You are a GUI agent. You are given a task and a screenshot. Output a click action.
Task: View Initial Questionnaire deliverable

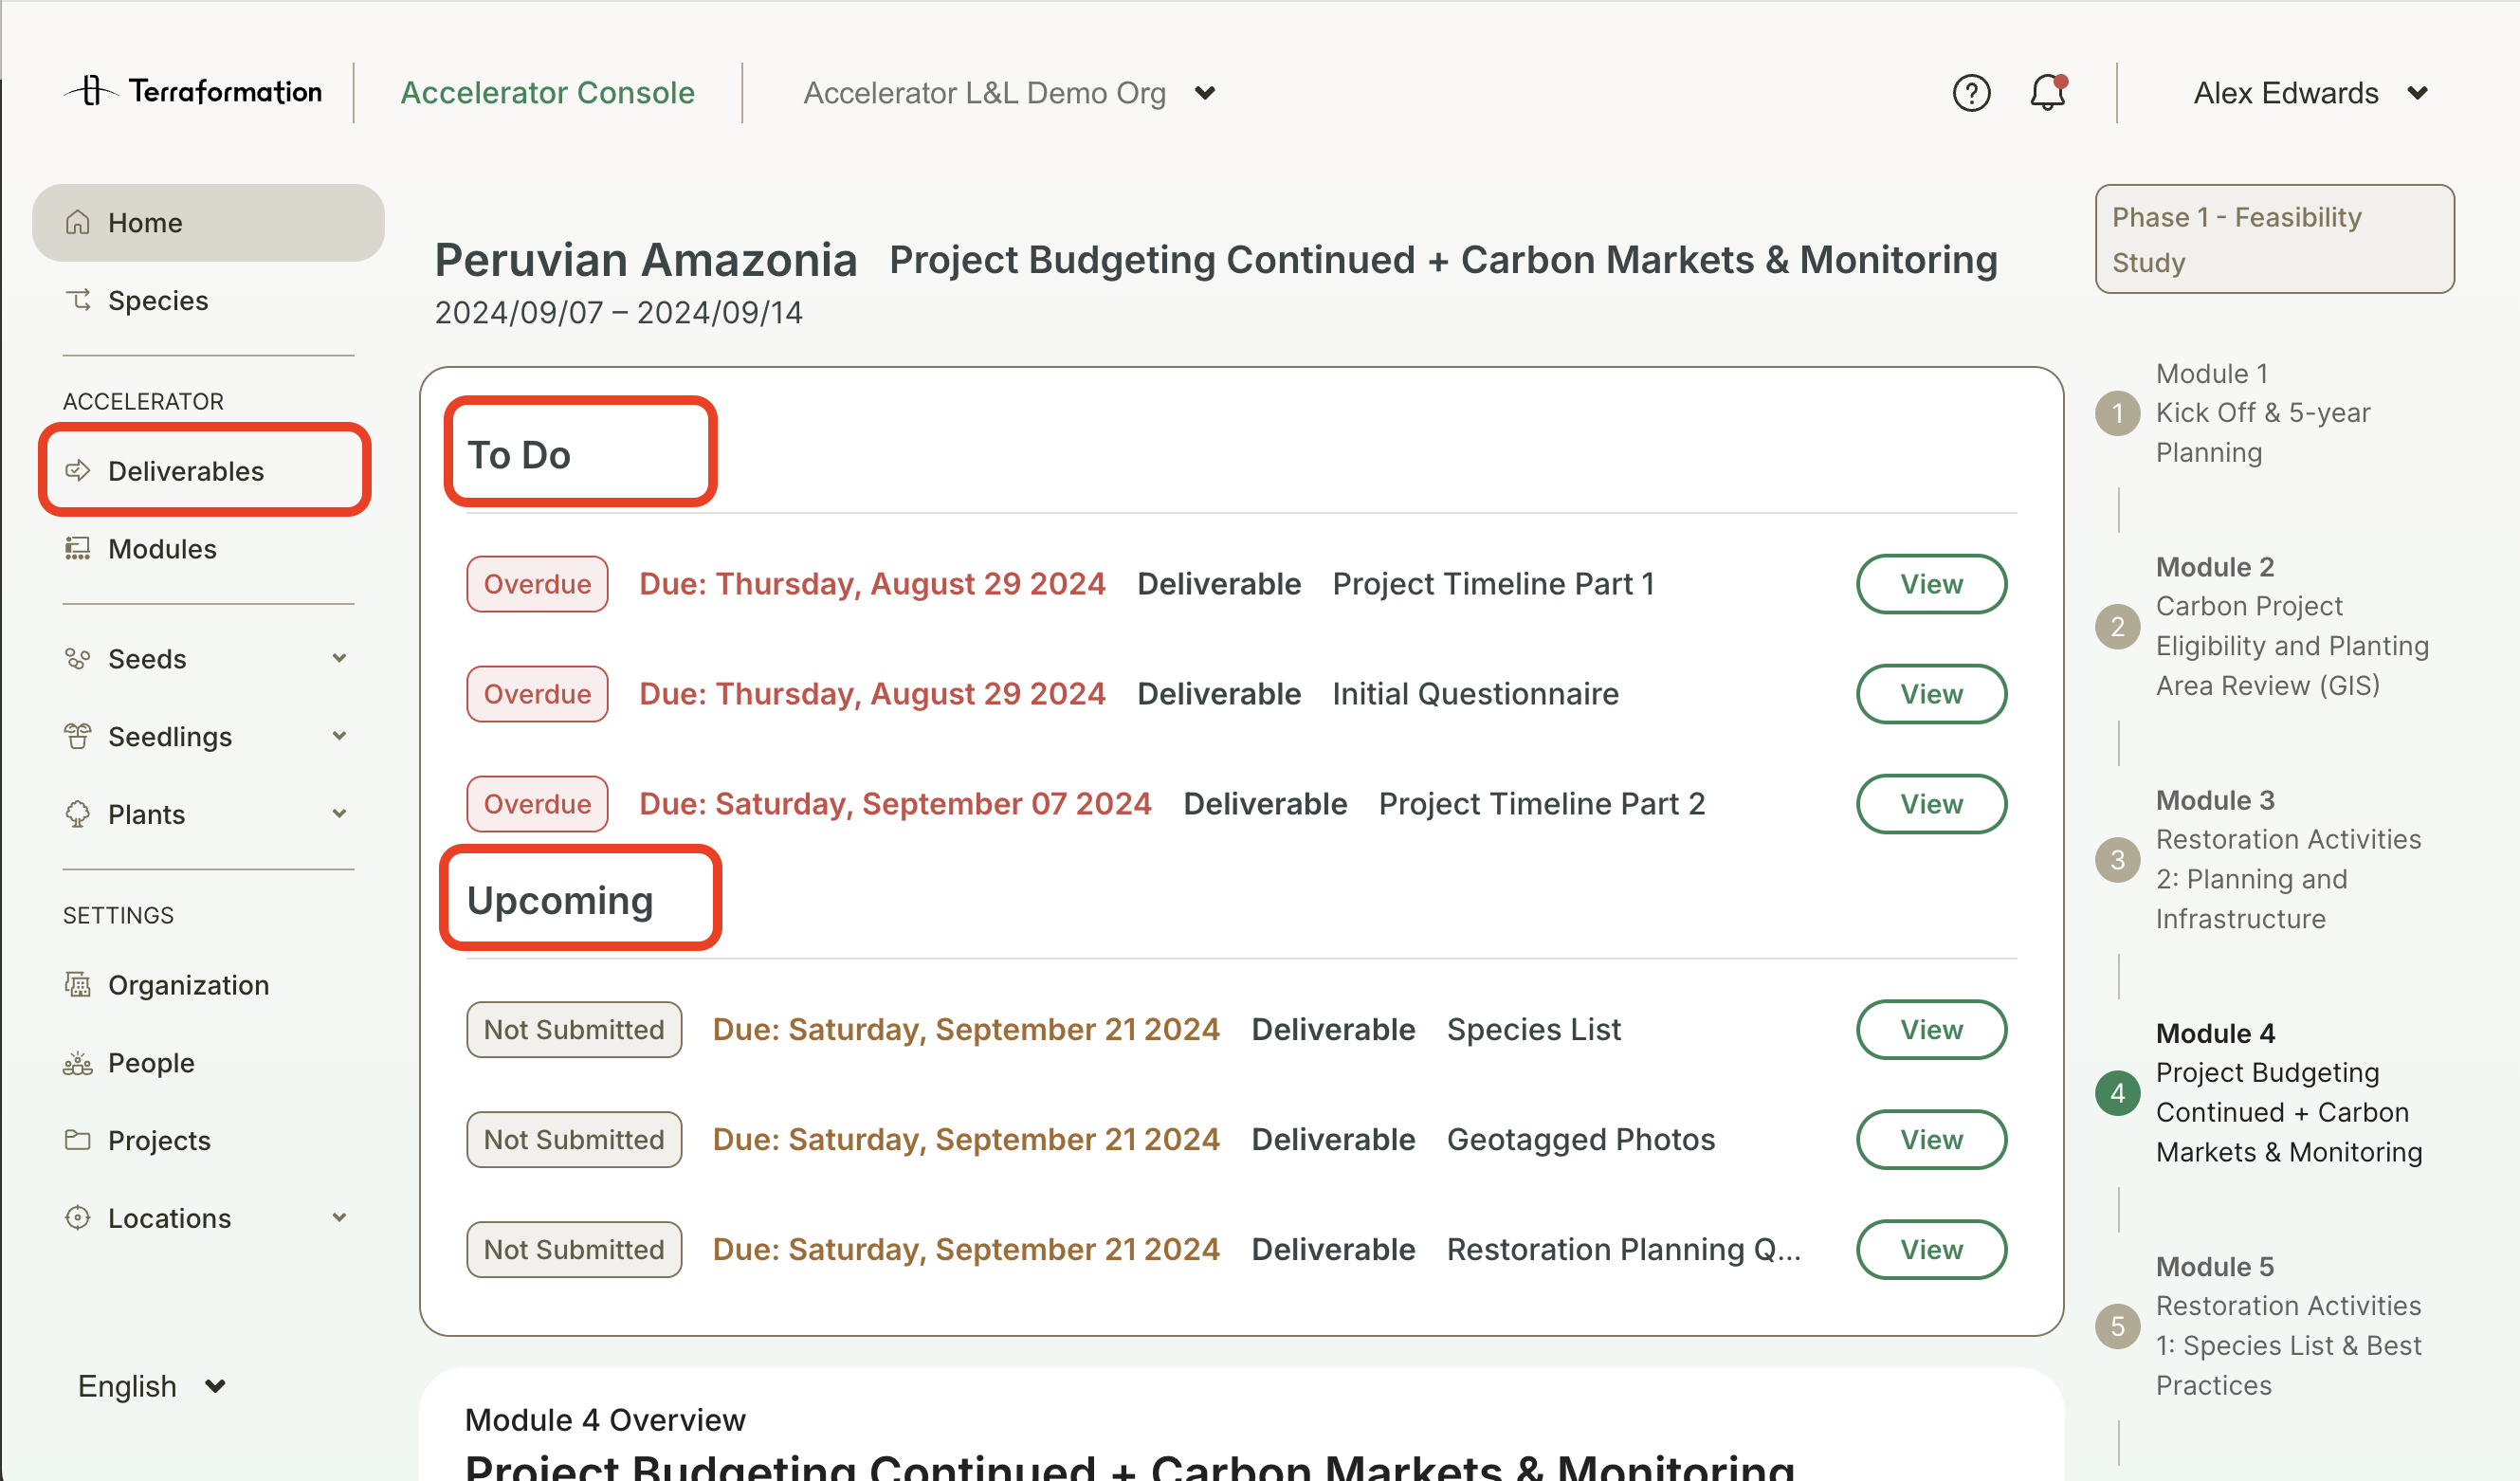pyautogui.click(x=1931, y=694)
